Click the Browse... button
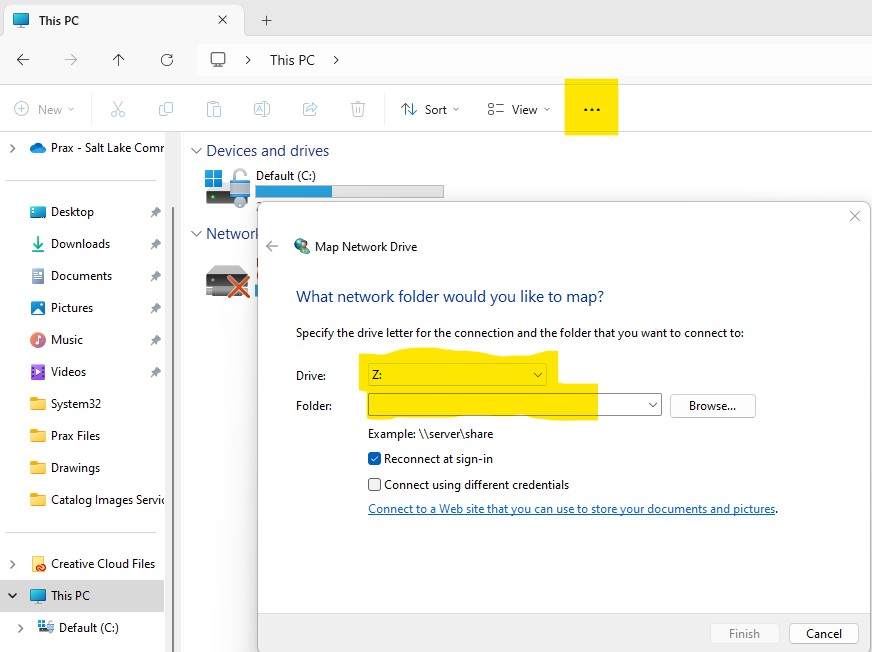 (x=712, y=406)
